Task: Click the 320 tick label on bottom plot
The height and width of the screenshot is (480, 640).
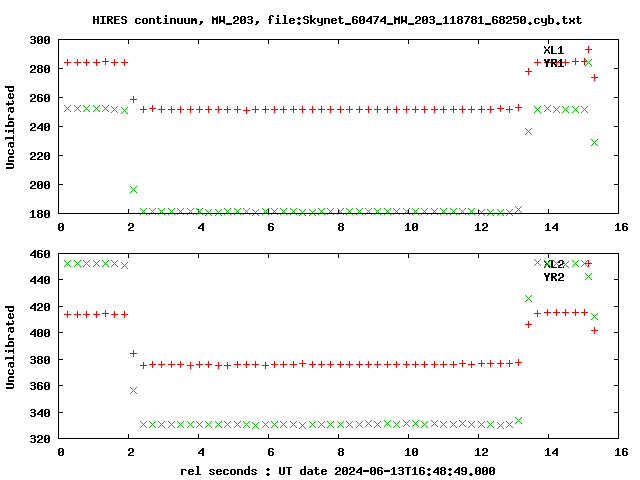Action: [x=40, y=439]
